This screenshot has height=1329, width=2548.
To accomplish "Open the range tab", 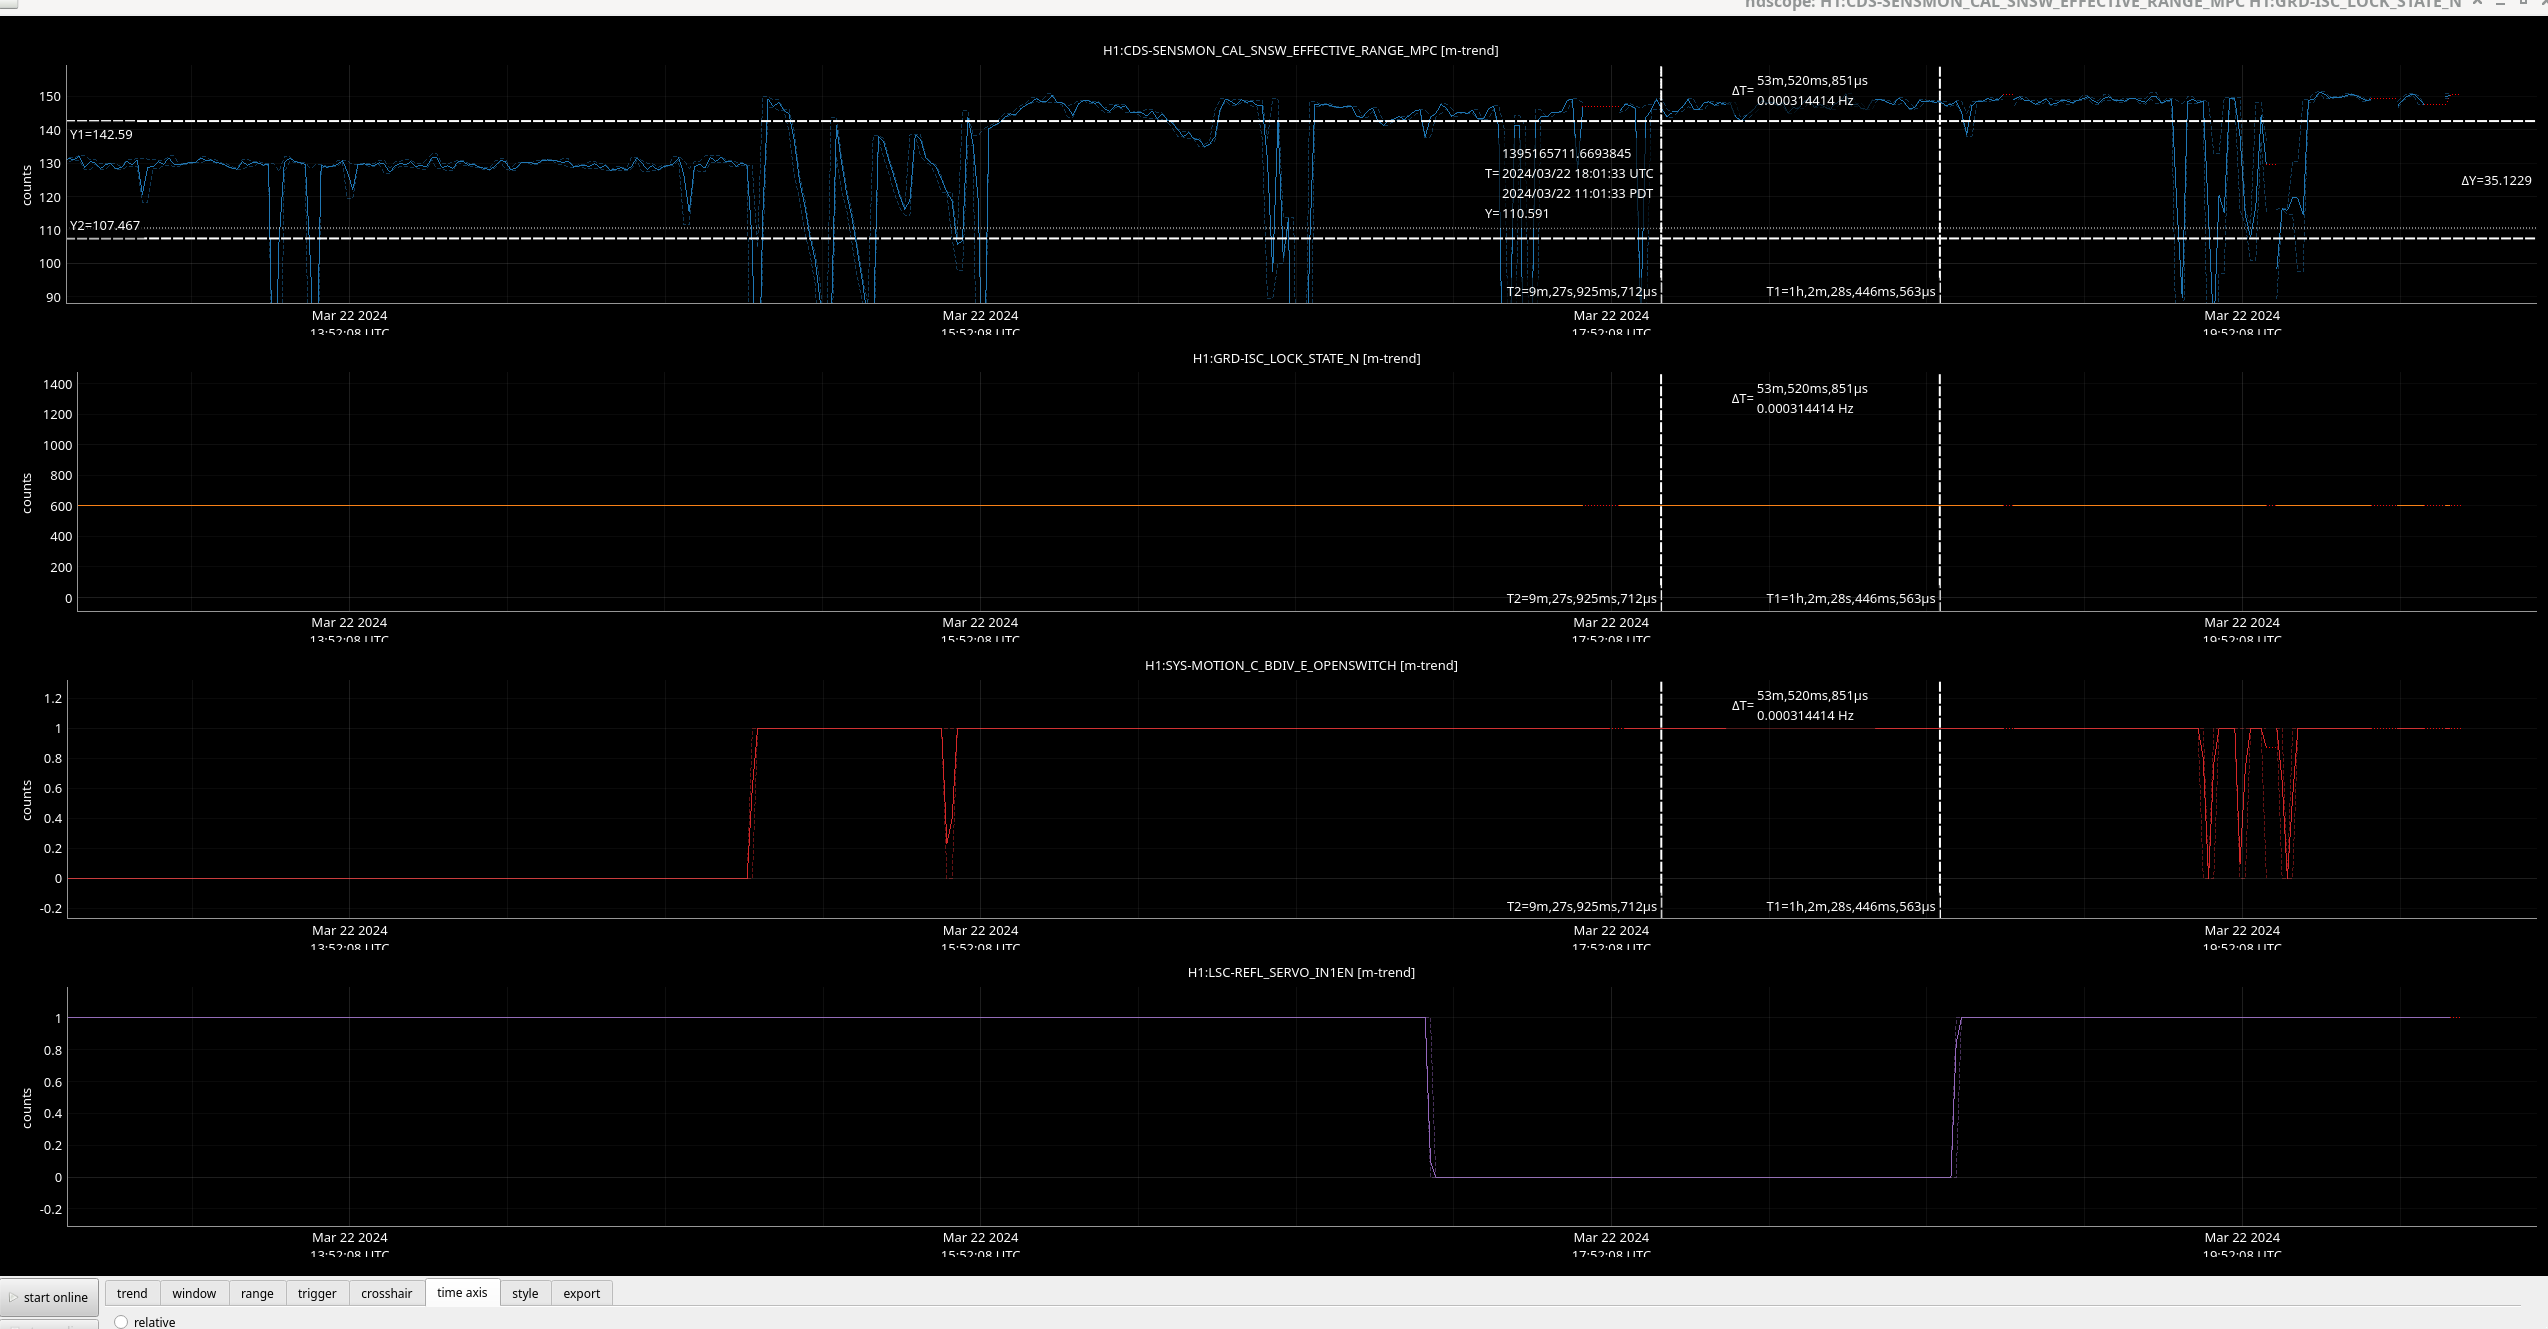I will tap(257, 1293).
